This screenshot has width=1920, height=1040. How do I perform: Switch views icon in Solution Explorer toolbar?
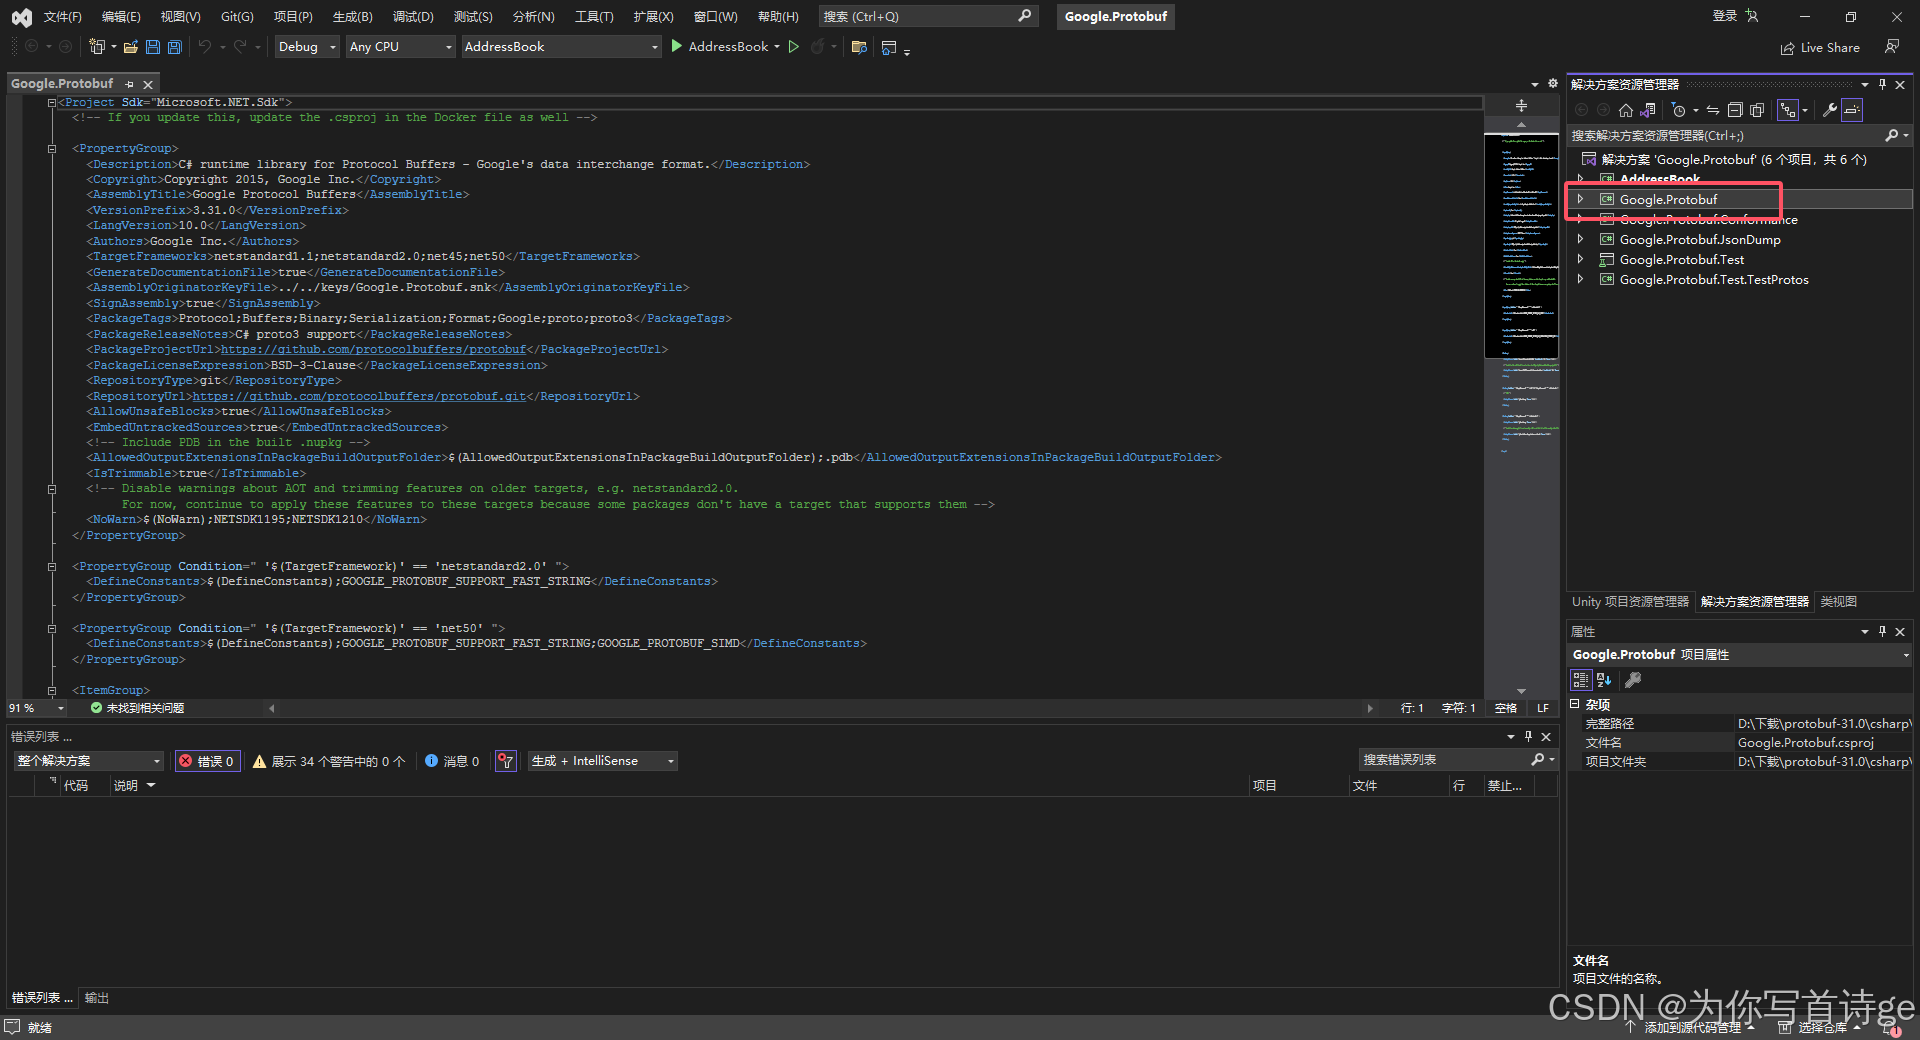pyautogui.click(x=1648, y=110)
